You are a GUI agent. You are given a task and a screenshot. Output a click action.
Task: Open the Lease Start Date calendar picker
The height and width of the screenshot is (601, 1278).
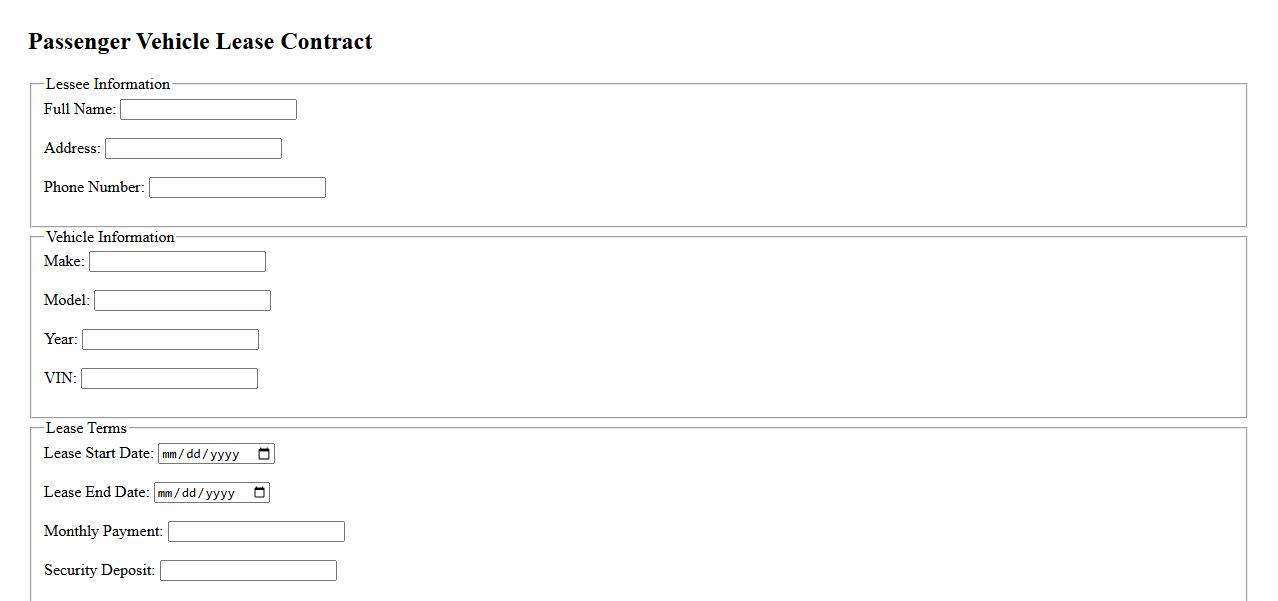pos(264,454)
